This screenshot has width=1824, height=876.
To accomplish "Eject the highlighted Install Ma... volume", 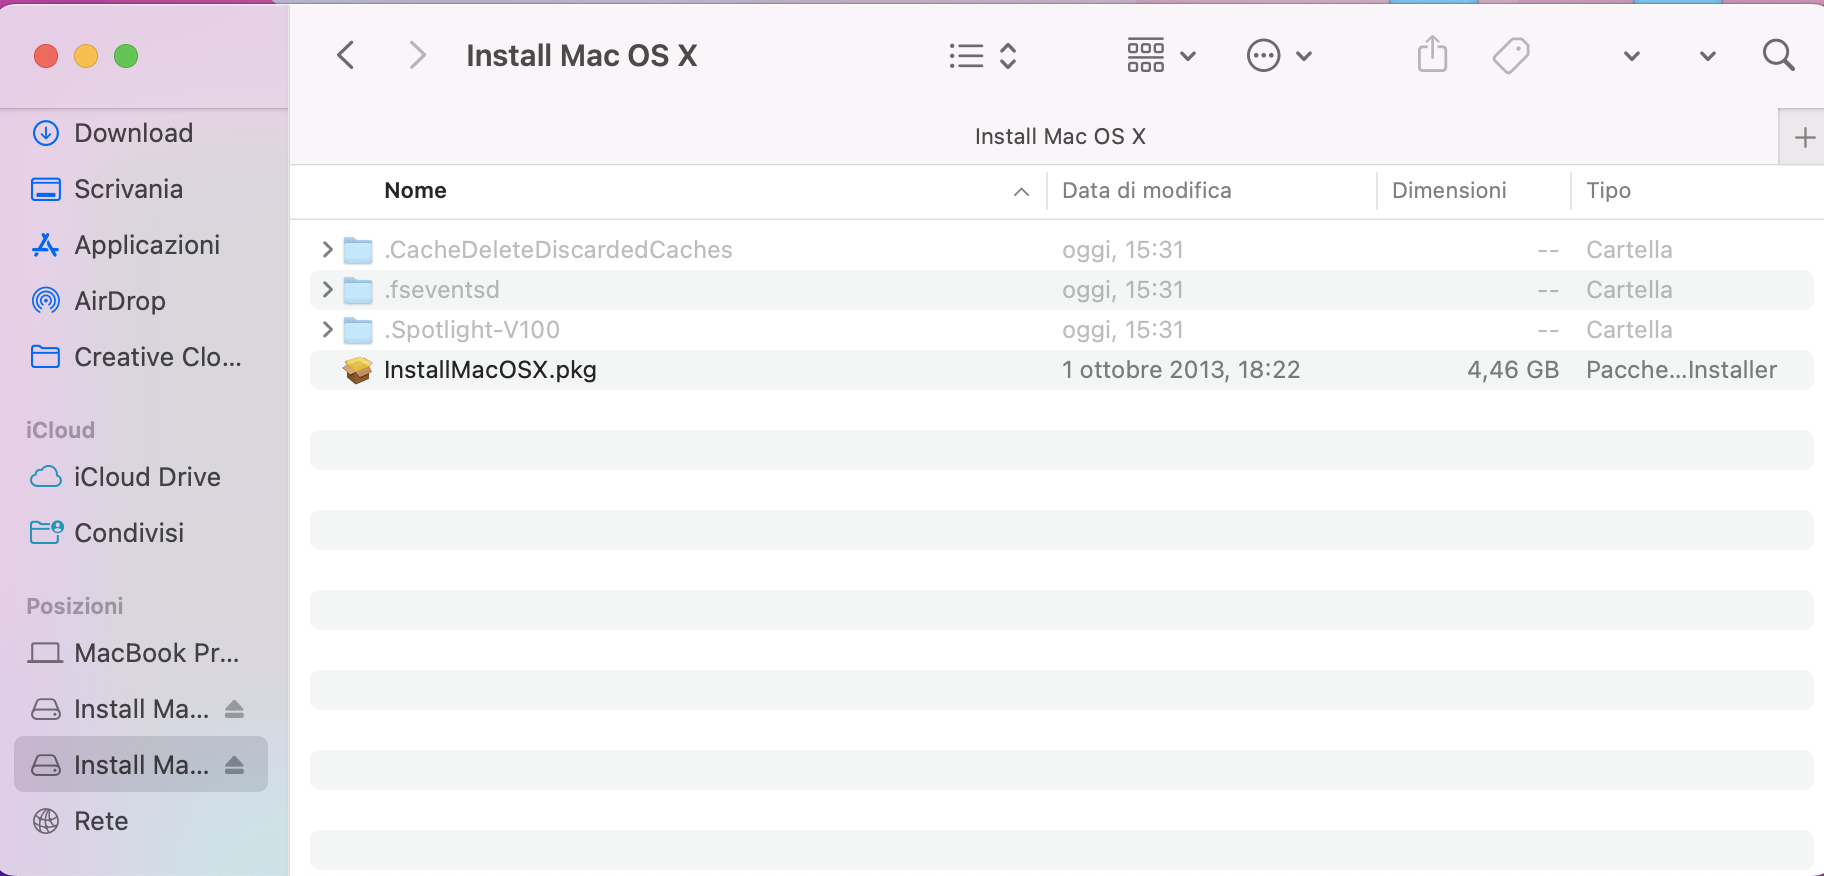I will [235, 765].
